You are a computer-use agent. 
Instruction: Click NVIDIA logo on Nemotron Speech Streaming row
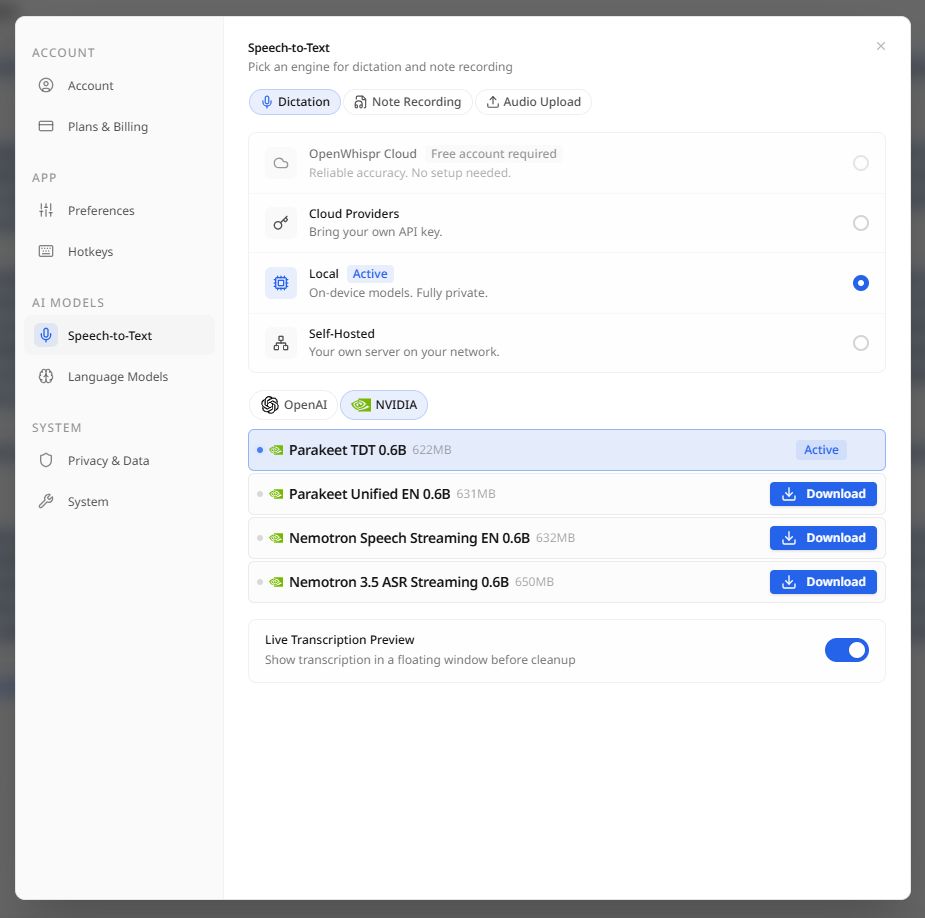[276, 538]
